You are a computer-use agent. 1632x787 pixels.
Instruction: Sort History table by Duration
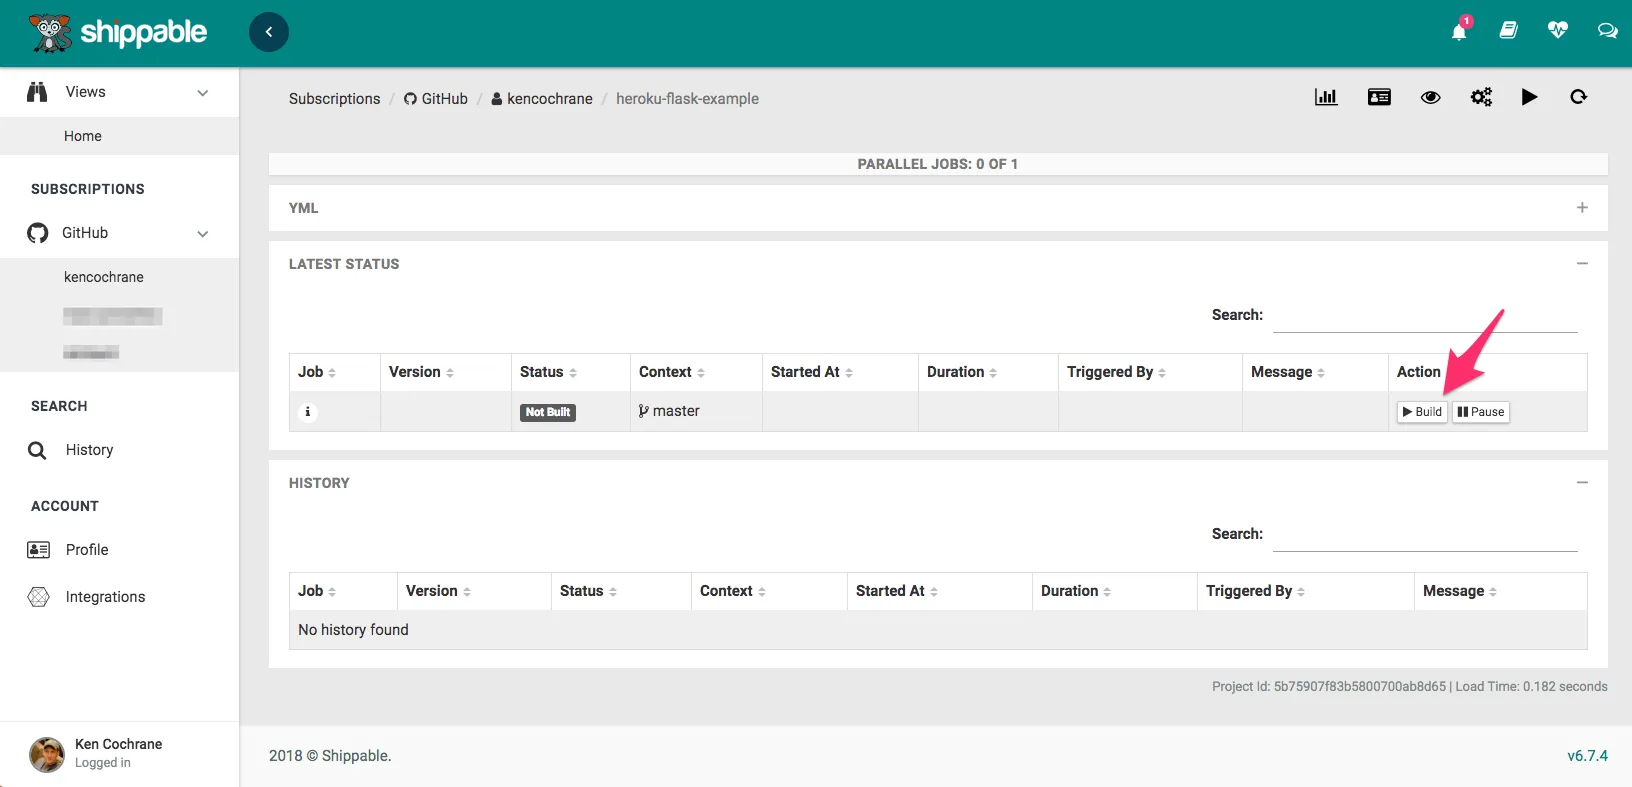pyautogui.click(x=1115, y=591)
